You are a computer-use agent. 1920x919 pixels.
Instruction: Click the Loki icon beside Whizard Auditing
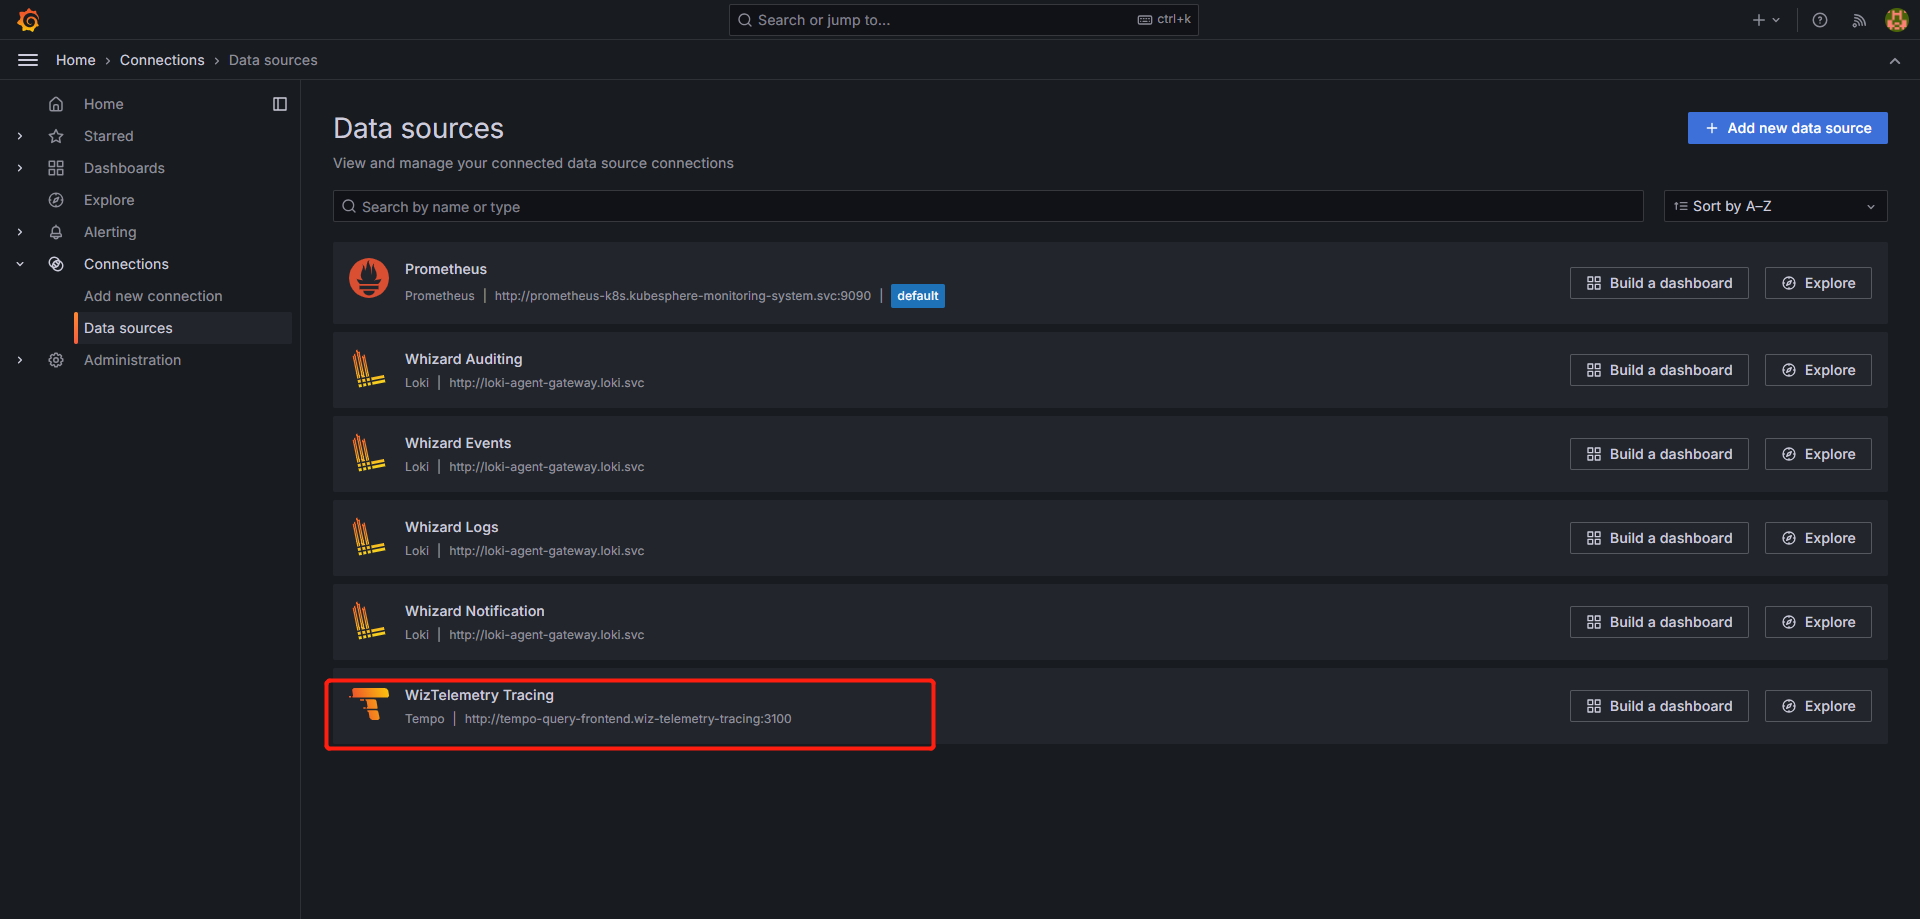pos(369,368)
